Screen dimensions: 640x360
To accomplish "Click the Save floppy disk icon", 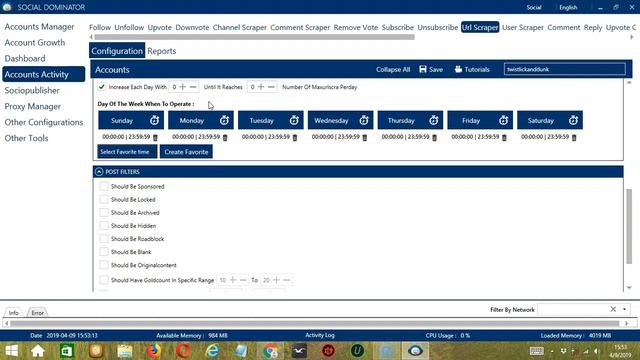I will pos(423,69).
